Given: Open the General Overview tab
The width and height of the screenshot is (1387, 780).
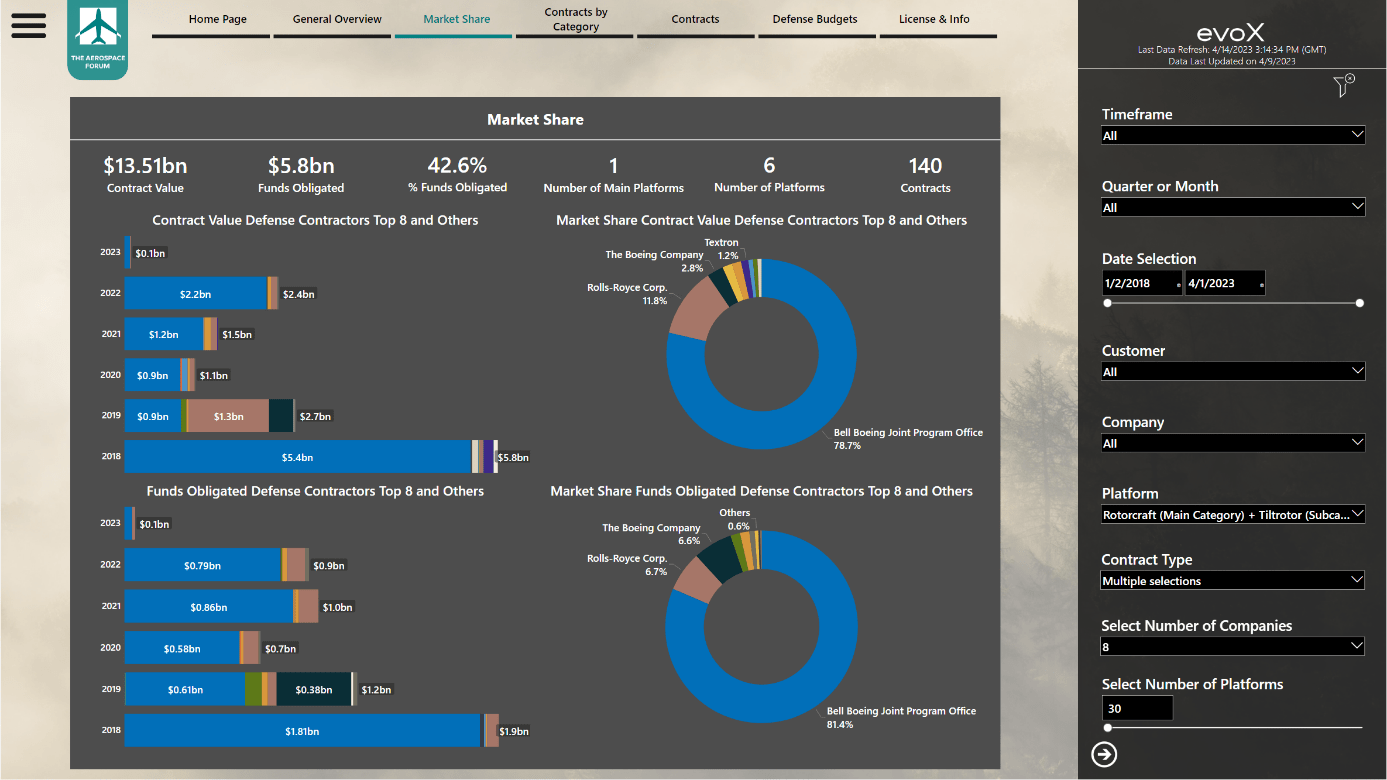Looking at the screenshot, I should 337,19.
